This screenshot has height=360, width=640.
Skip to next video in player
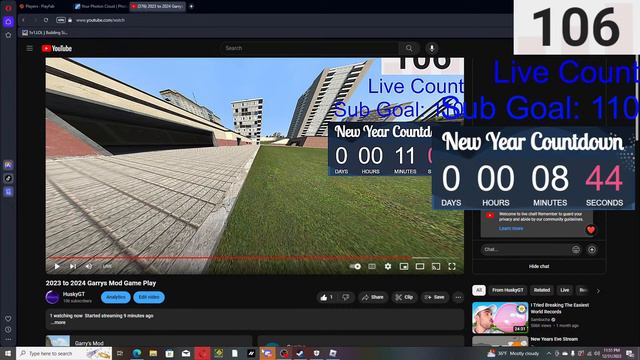point(73,267)
